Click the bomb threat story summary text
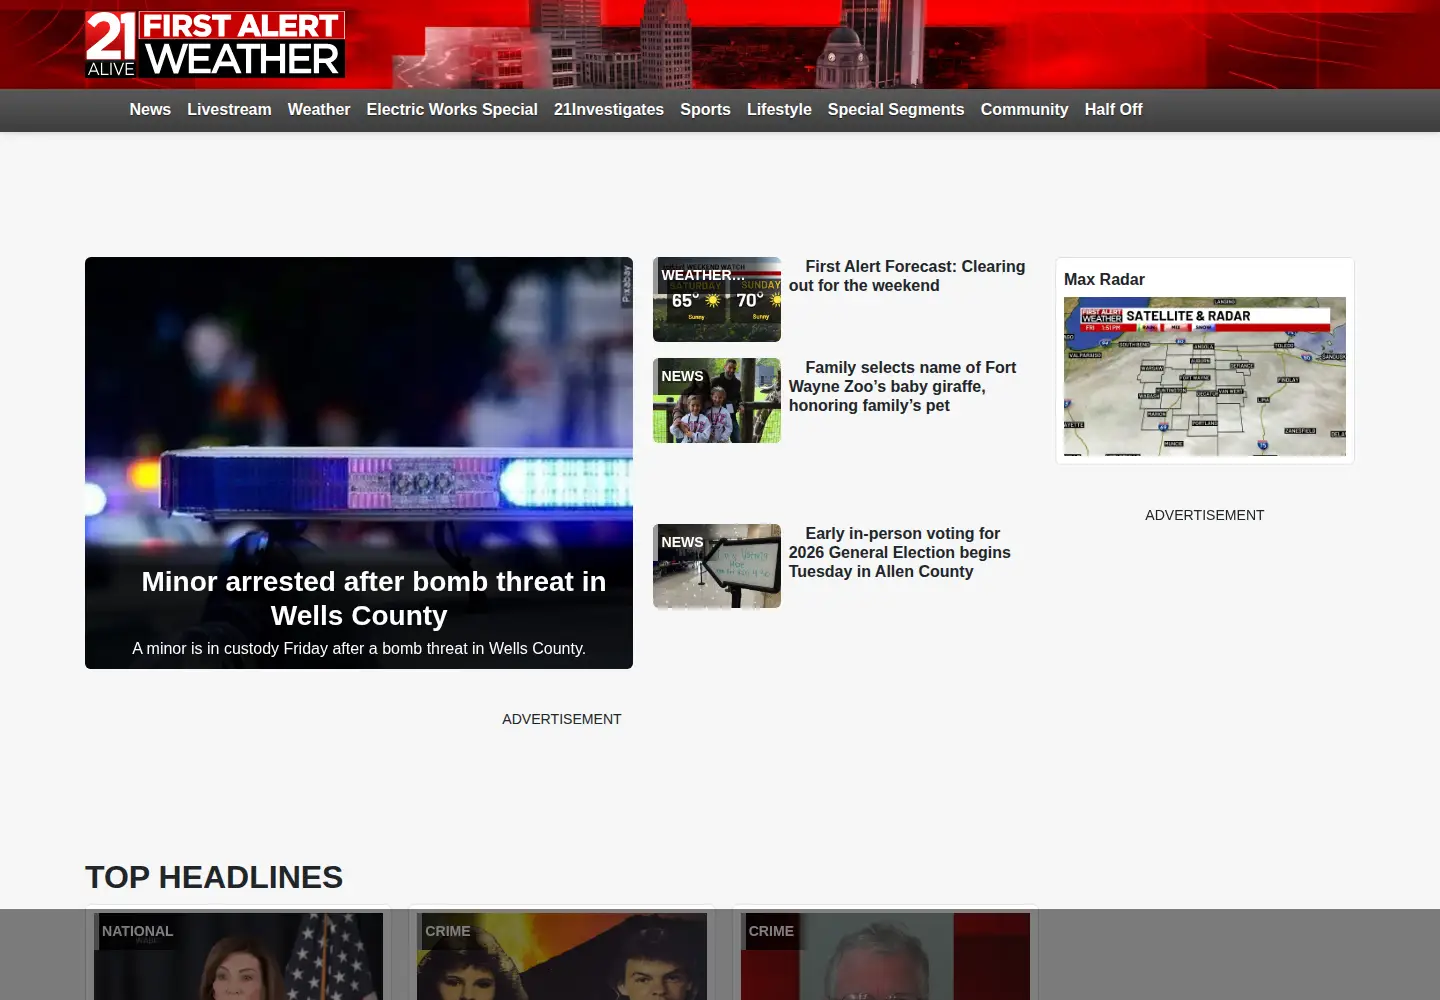The width and height of the screenshot is (1440, 1000). pos(359,648)
